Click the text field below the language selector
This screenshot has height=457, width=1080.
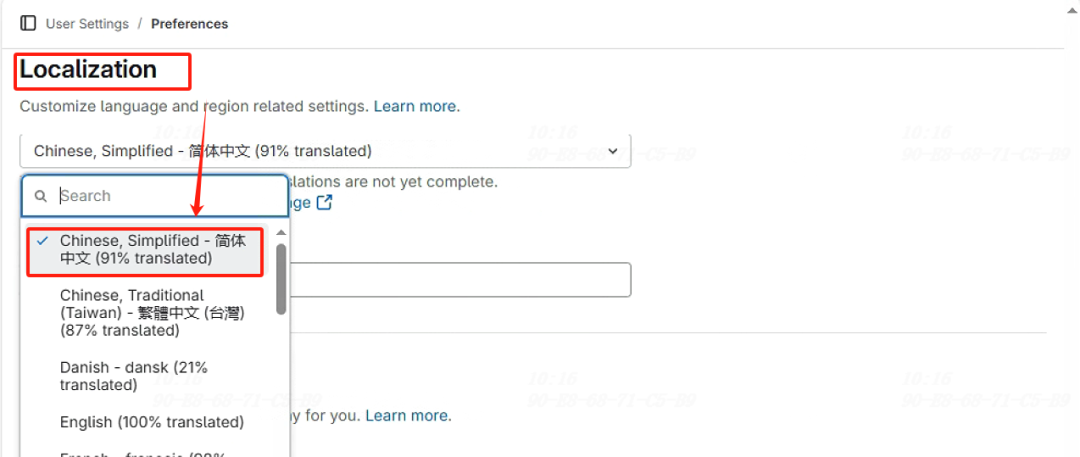460,280
